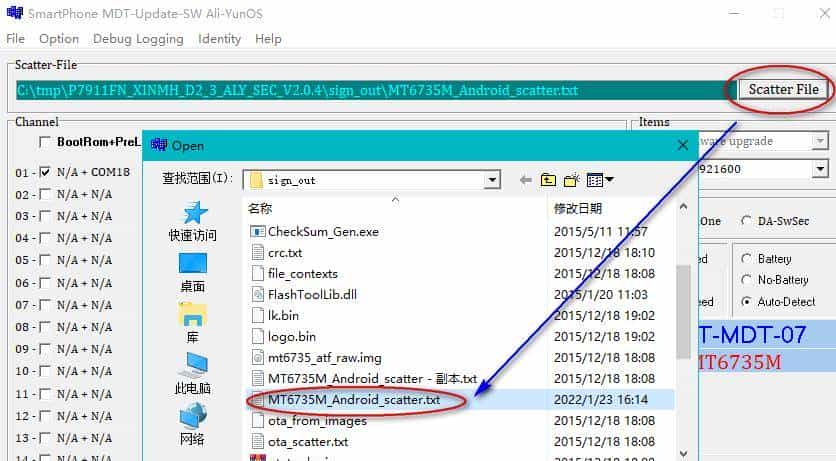Enable channel 11 checkbox
The height and width of the screenshot is (461, 836).
click(x=45, y=394)
